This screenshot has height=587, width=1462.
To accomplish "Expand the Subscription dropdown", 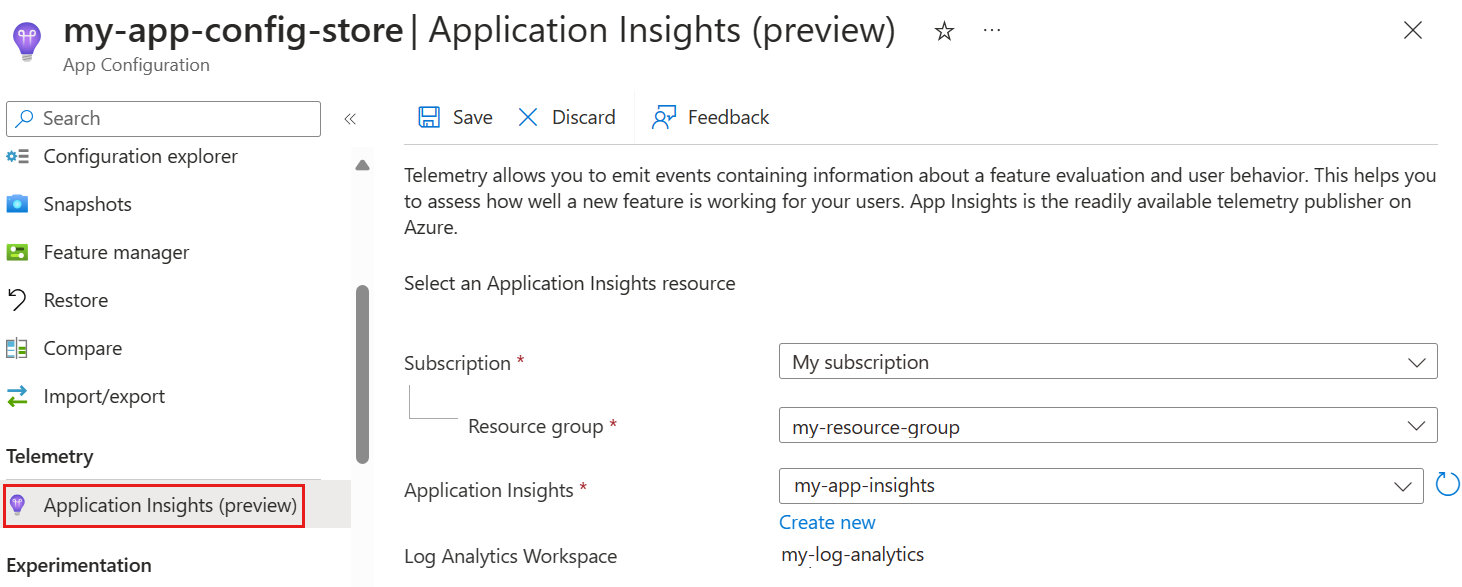I will pos(1107,362).
